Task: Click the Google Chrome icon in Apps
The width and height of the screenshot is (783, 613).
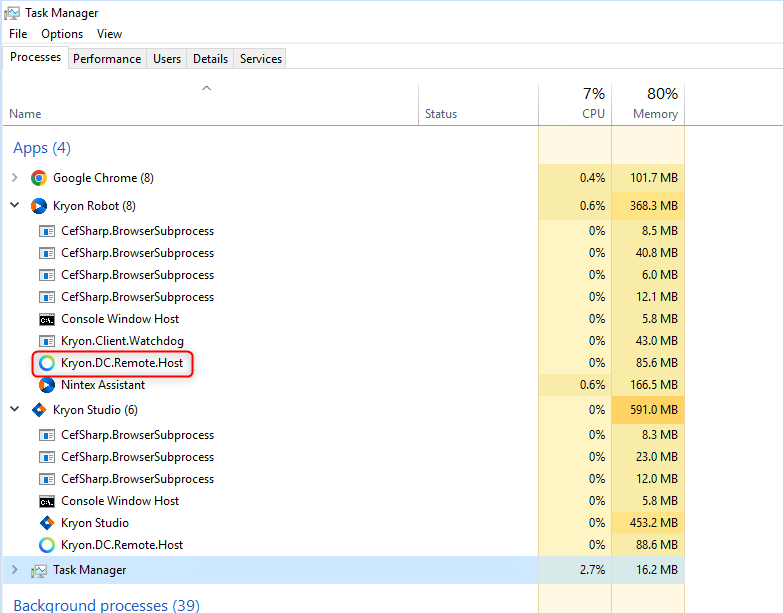Action: [x=39, y=178]
